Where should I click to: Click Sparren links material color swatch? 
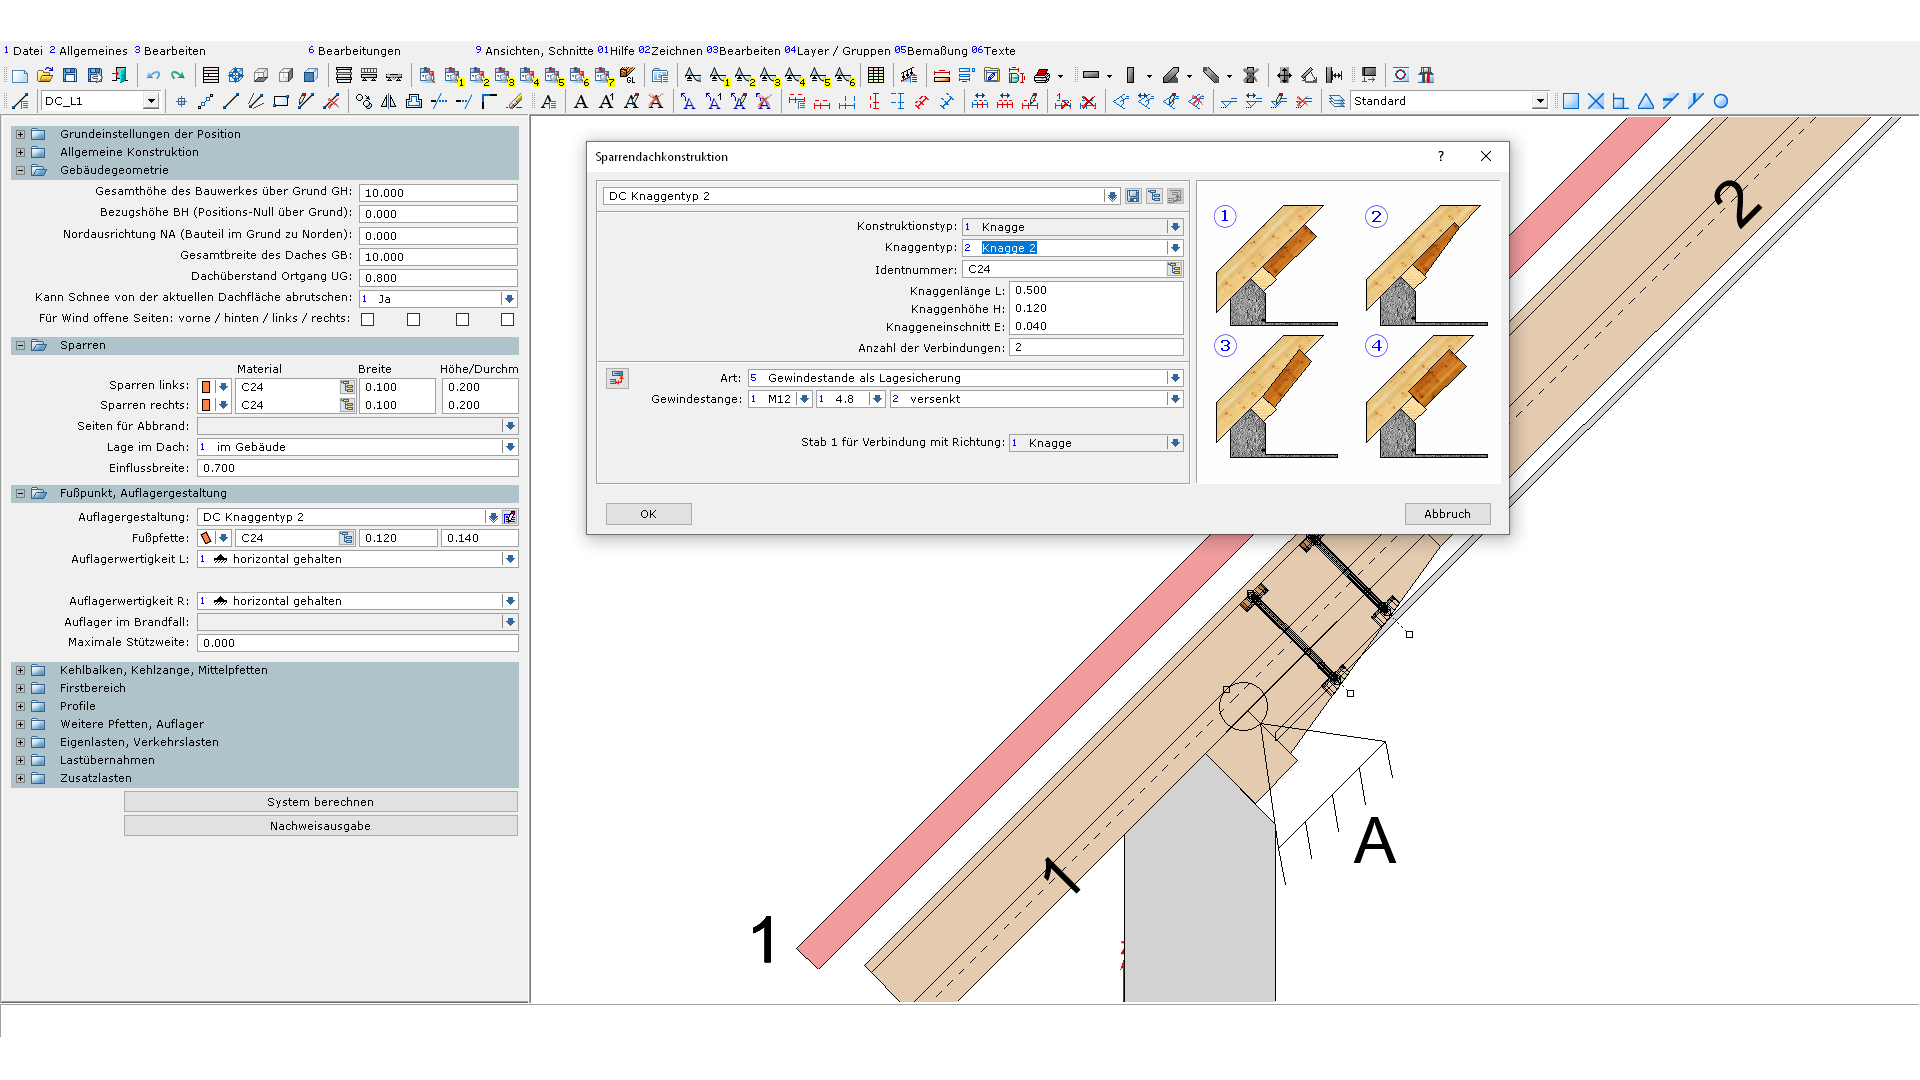206,387
